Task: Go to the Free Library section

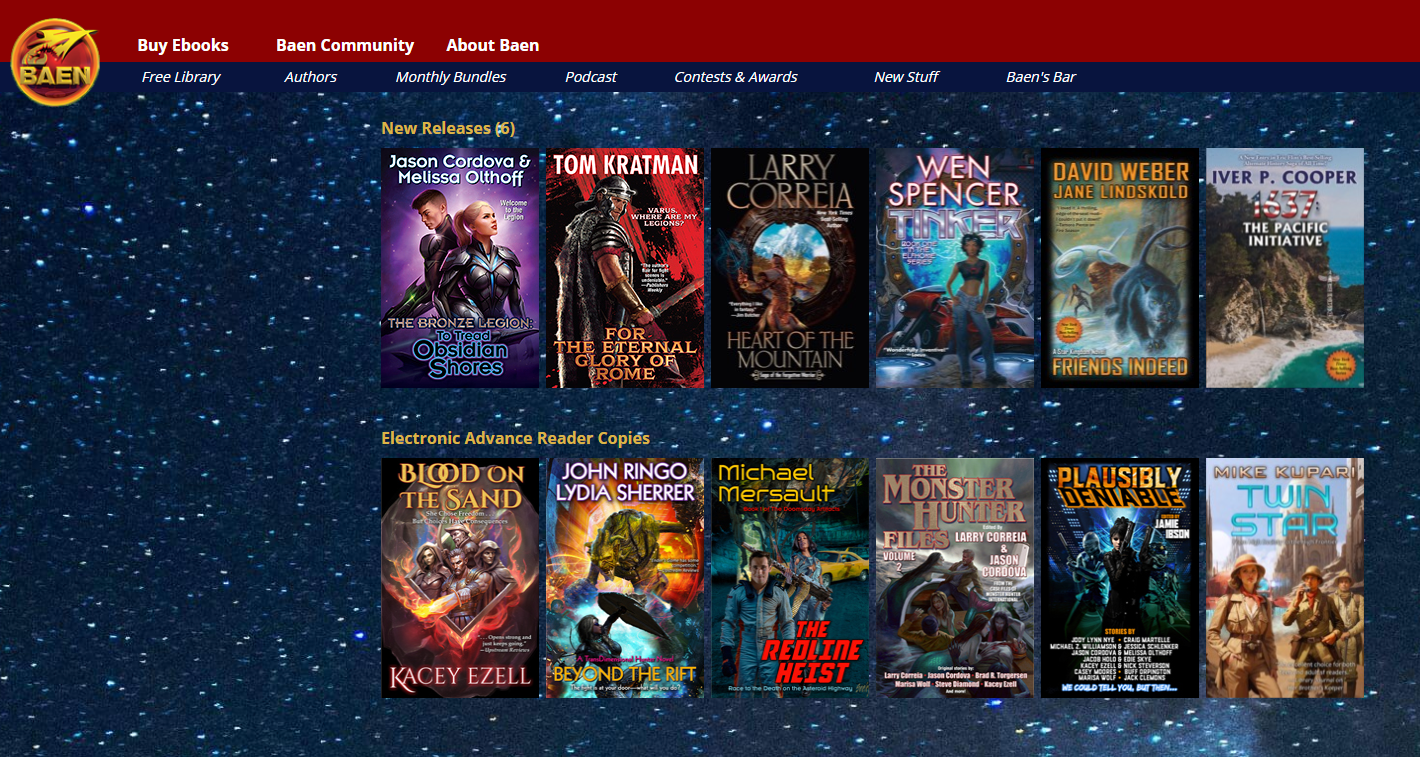Action: click(181, 76)
